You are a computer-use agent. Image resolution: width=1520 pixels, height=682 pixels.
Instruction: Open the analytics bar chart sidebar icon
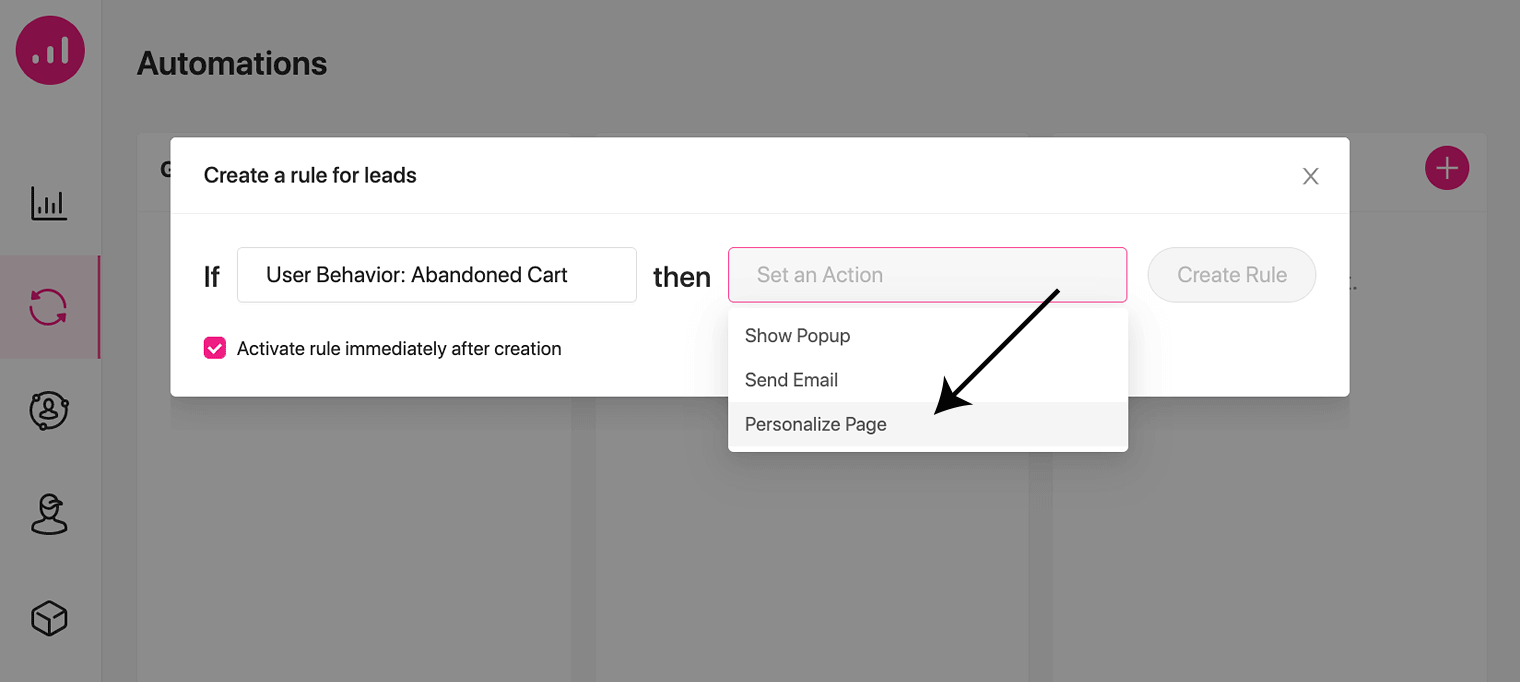pyautogui.click(x=49, y=204)
